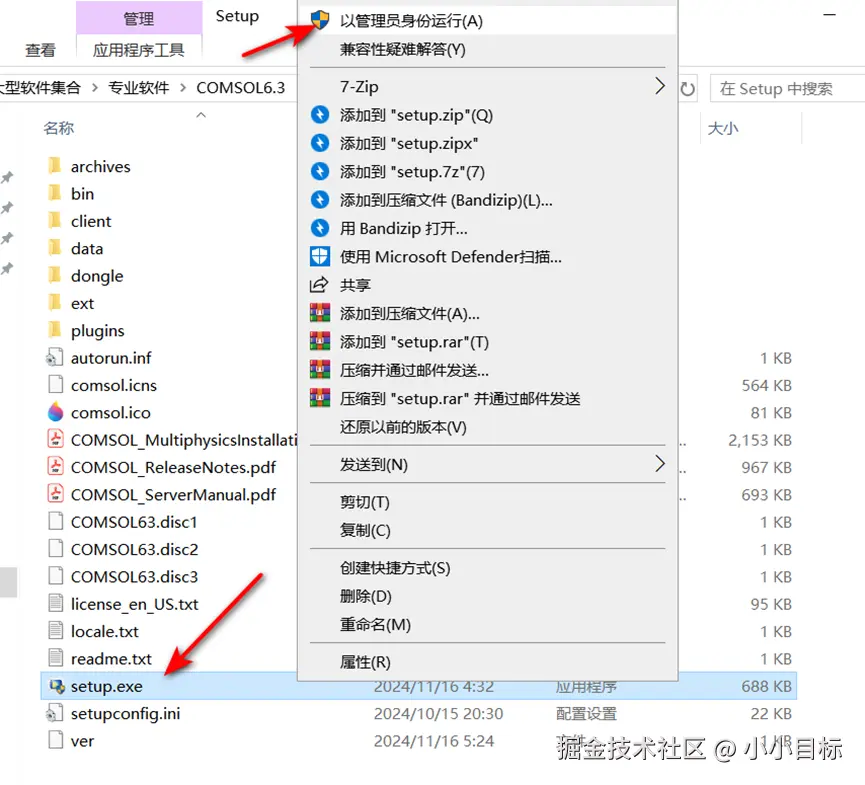This screenshot has width=865, height=785.
Task: Click the share icon in context menu
Action: [x=319, y=285]
